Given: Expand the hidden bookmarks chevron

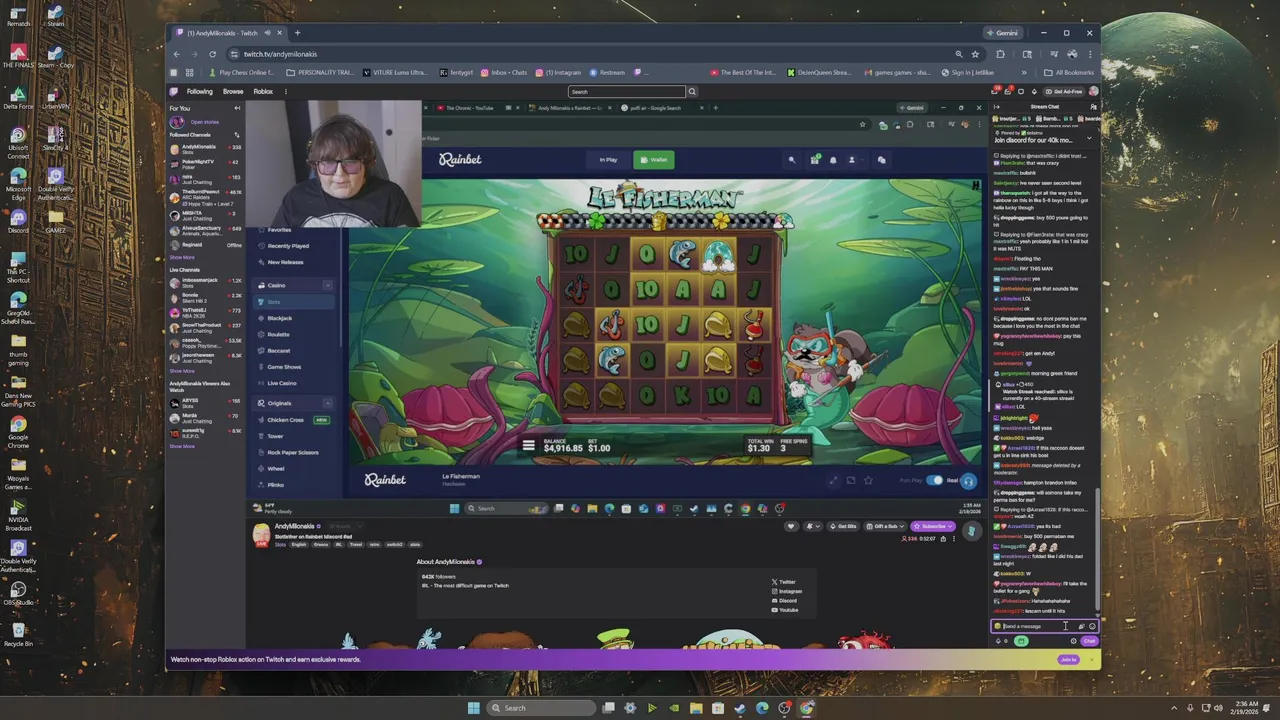Looking at the screenshot, I should [x=1023, y=72].
